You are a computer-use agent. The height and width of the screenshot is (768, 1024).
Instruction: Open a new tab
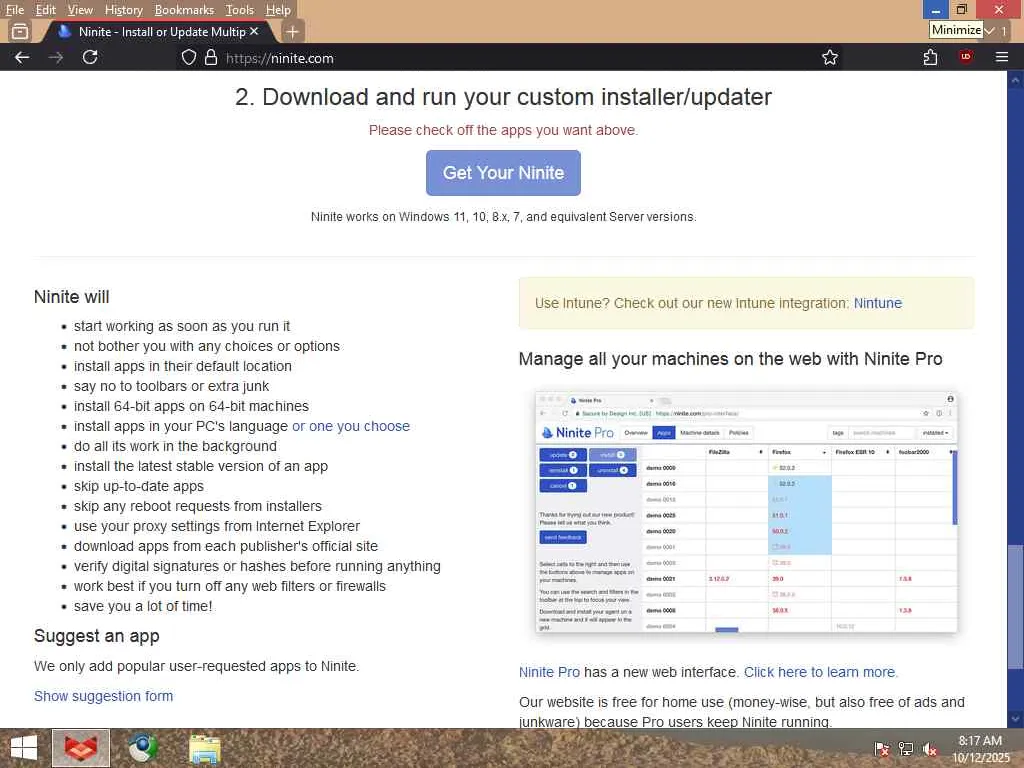(x=293, y=31)
